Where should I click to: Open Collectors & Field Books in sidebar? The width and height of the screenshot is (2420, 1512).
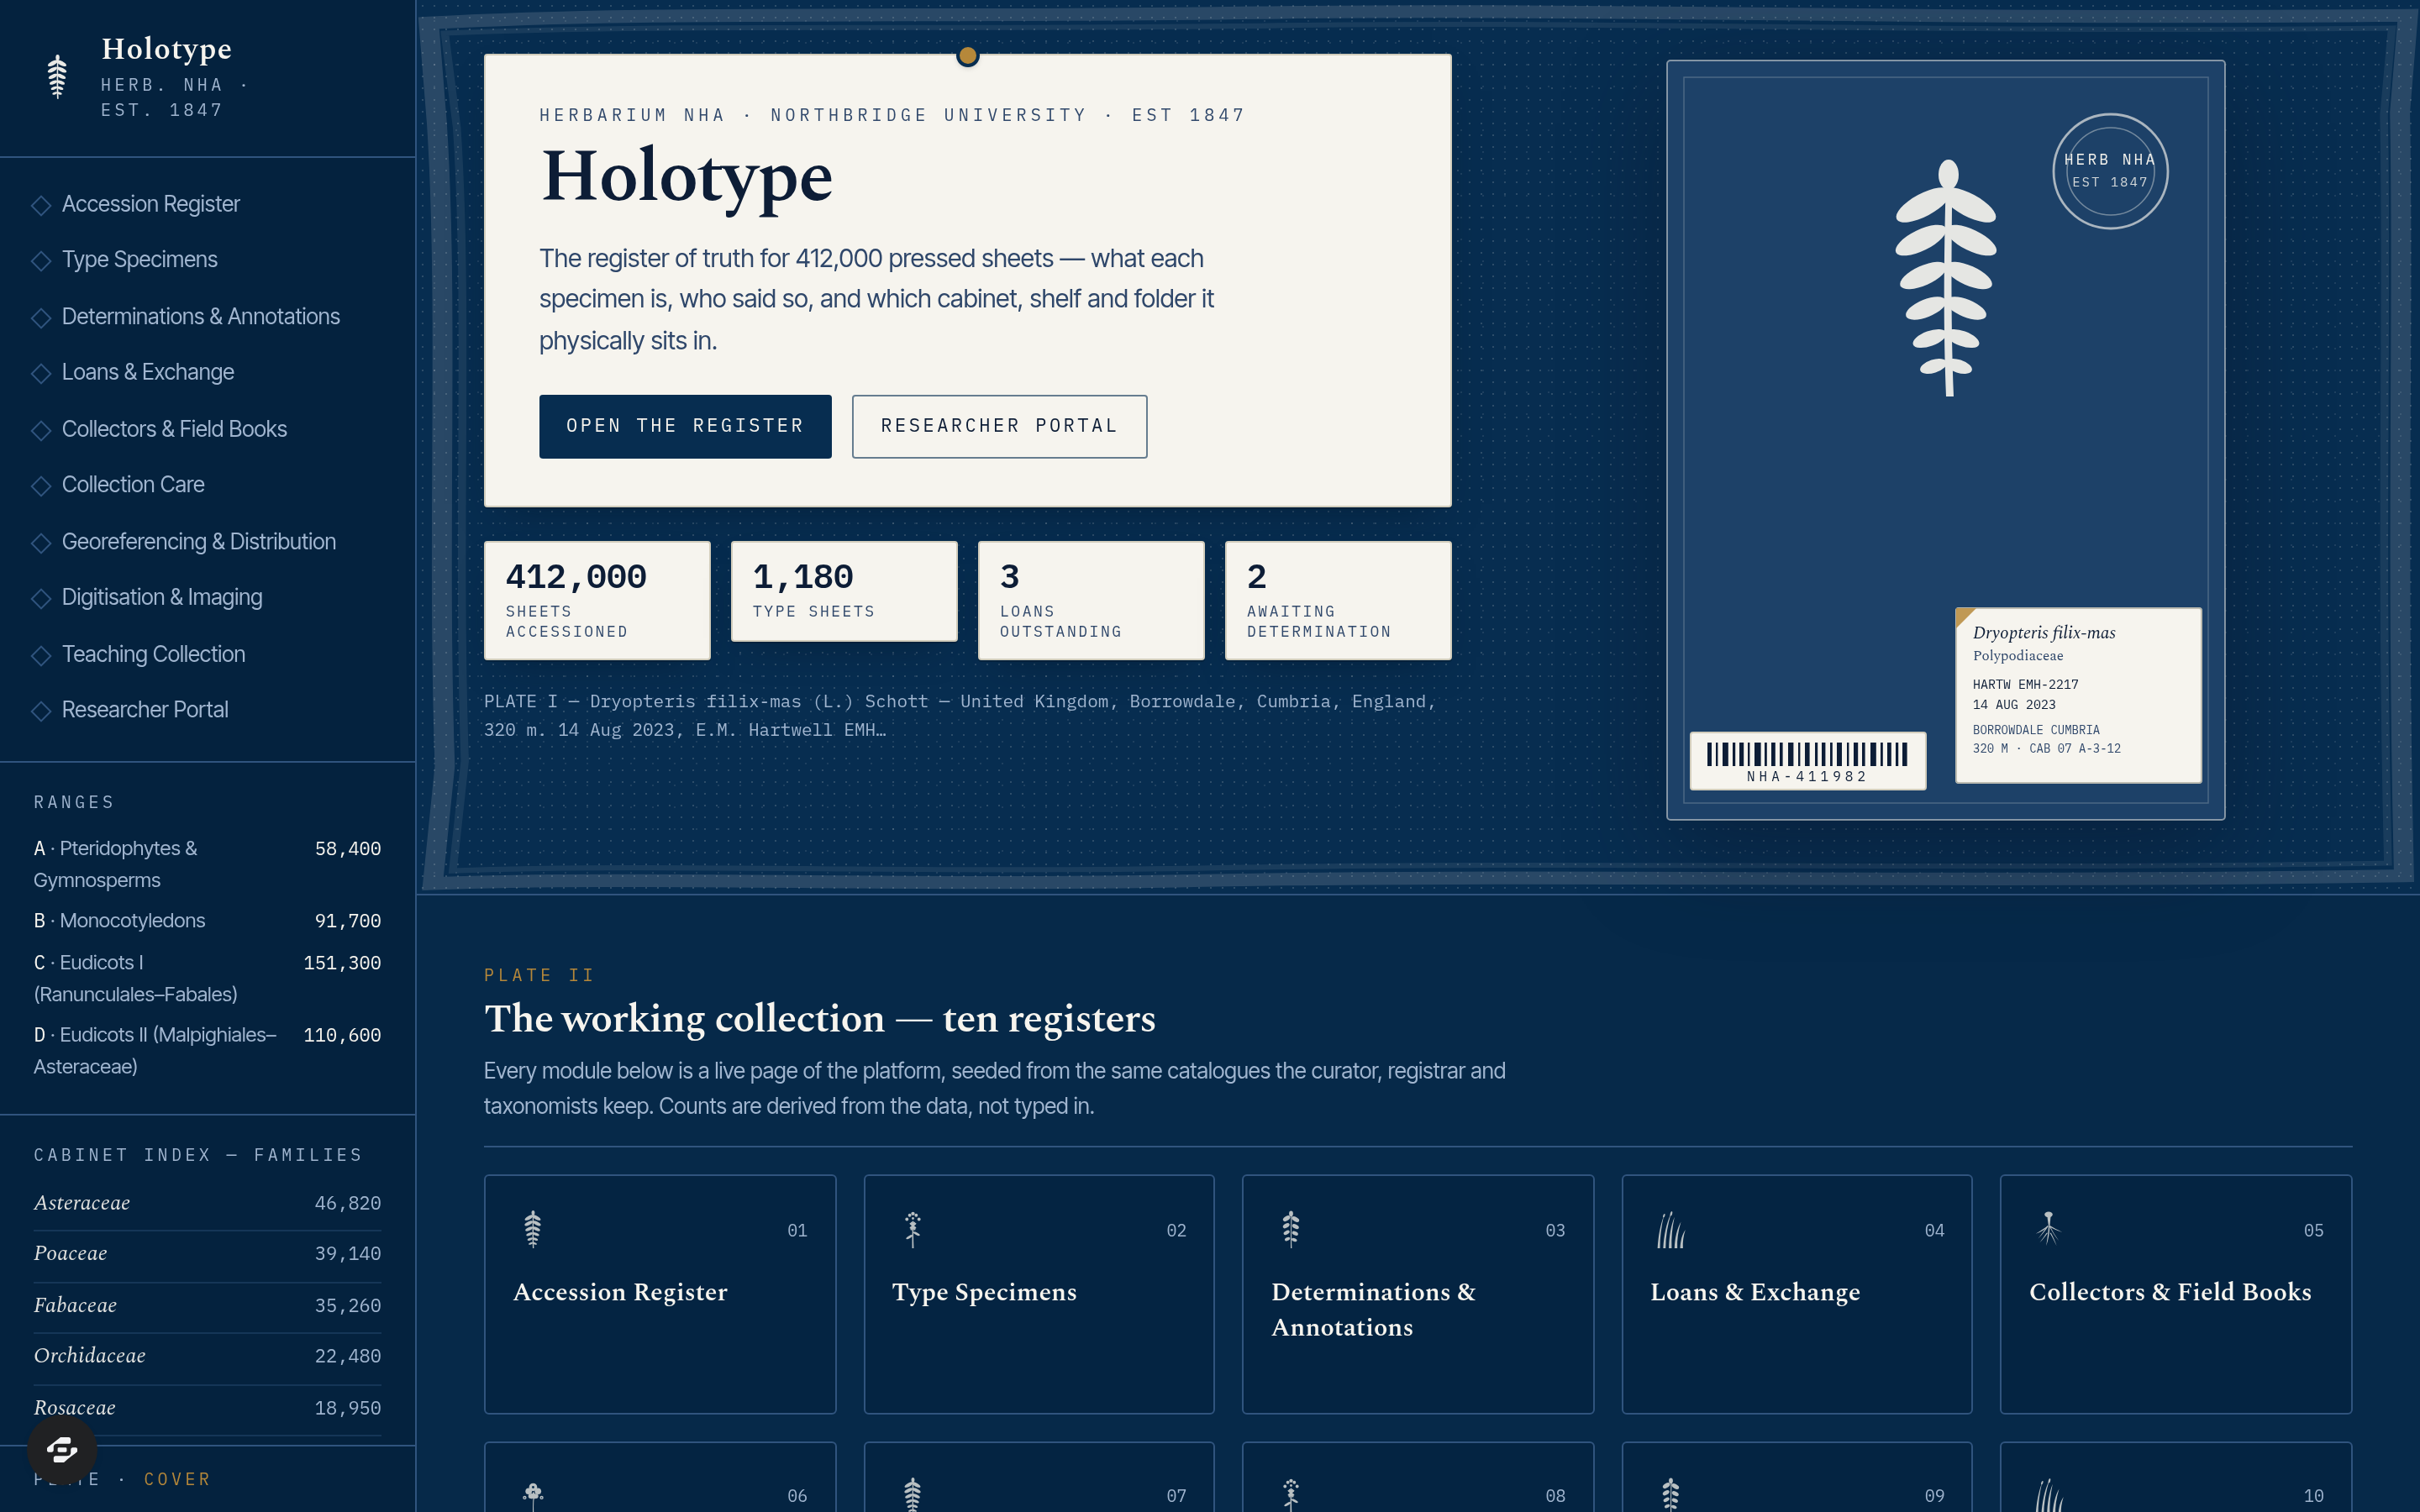(174, 429)
